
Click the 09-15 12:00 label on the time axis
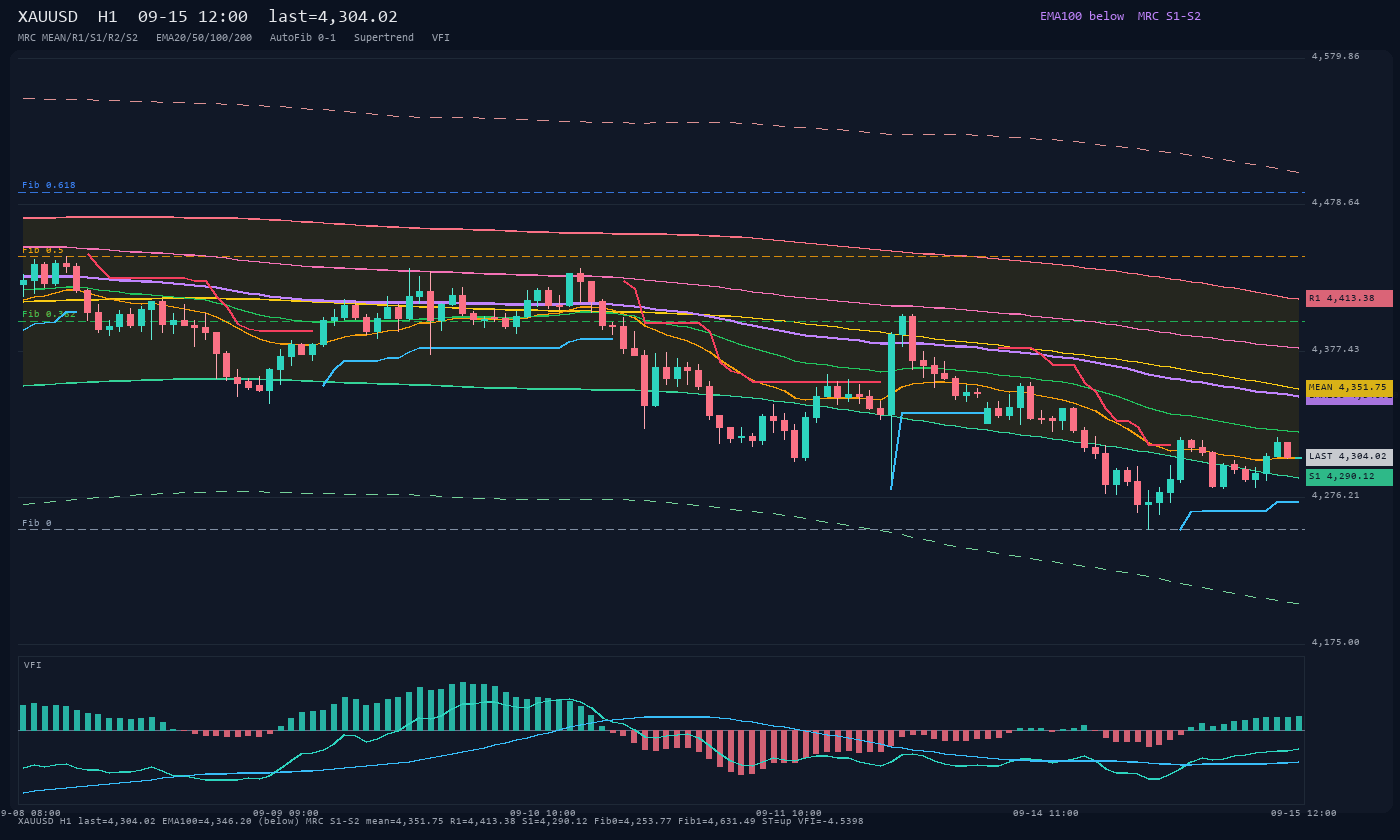pyautogui.click(x=1304, y=813)
